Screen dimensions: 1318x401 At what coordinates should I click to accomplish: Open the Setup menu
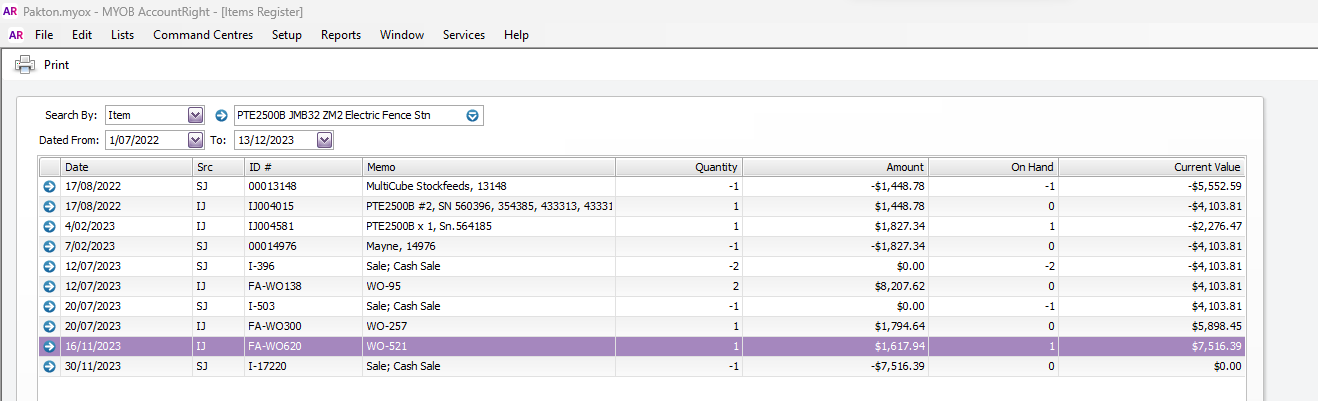(x=287, y=35)
